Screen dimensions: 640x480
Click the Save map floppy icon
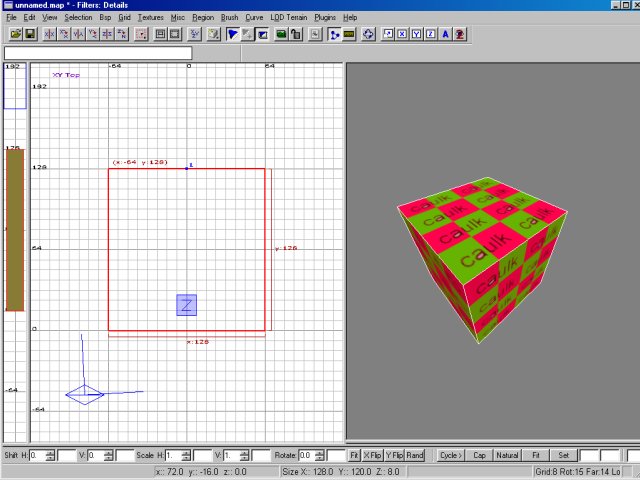pos(30,34)
